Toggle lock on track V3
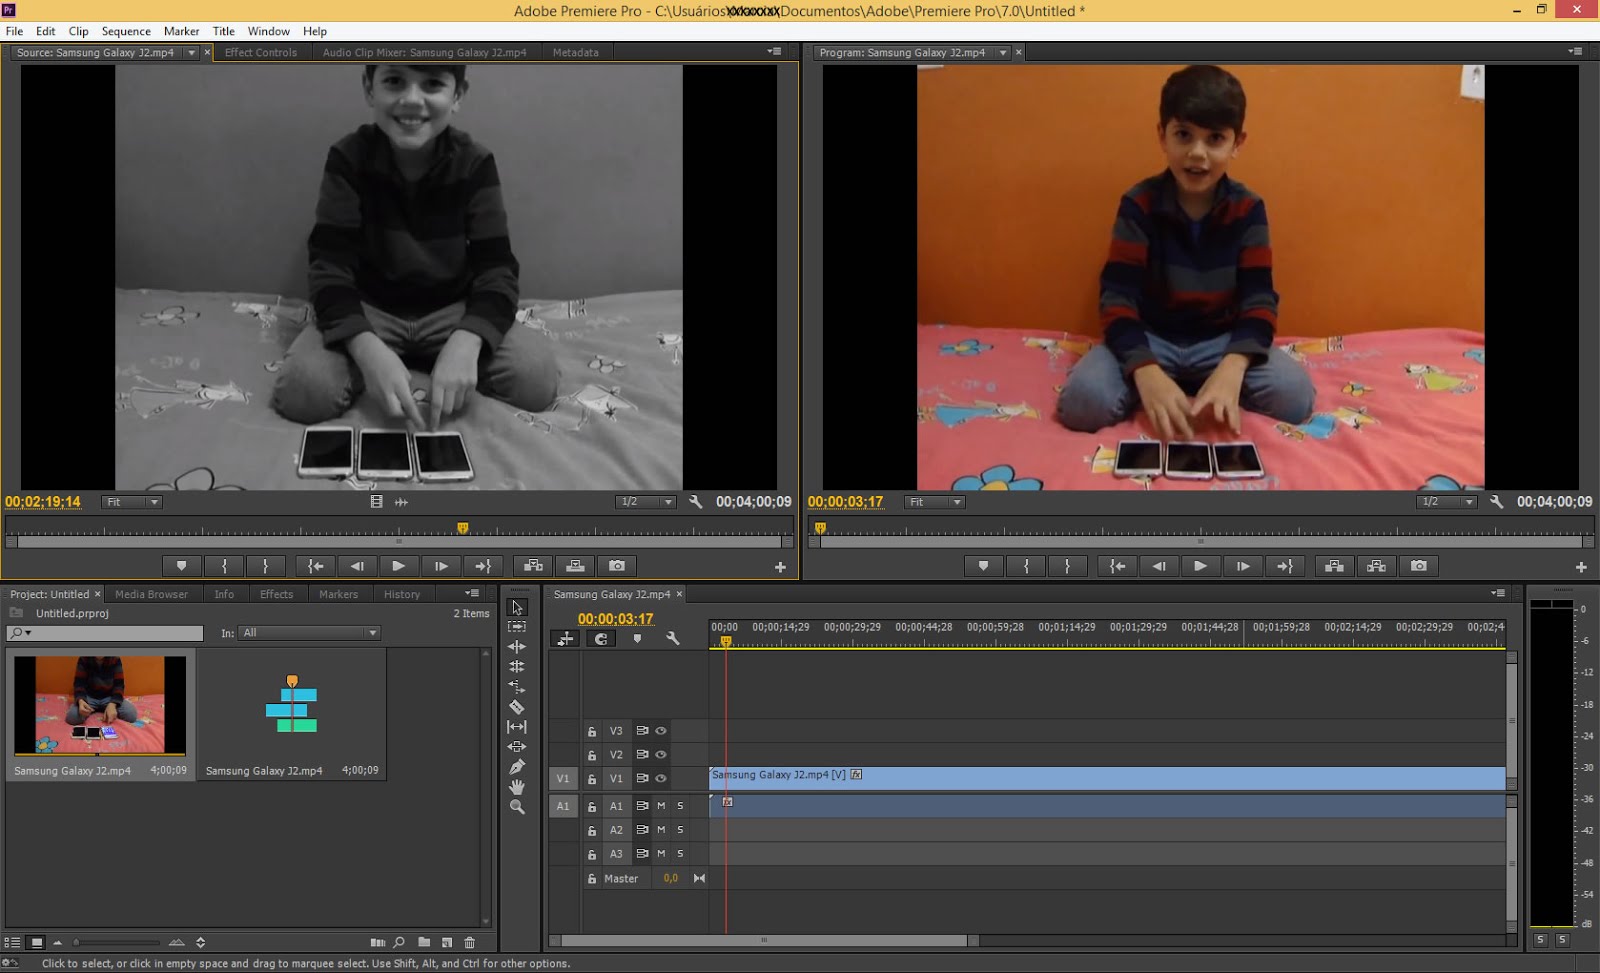This screenshot has height=973, width=1600. point(592,731)
